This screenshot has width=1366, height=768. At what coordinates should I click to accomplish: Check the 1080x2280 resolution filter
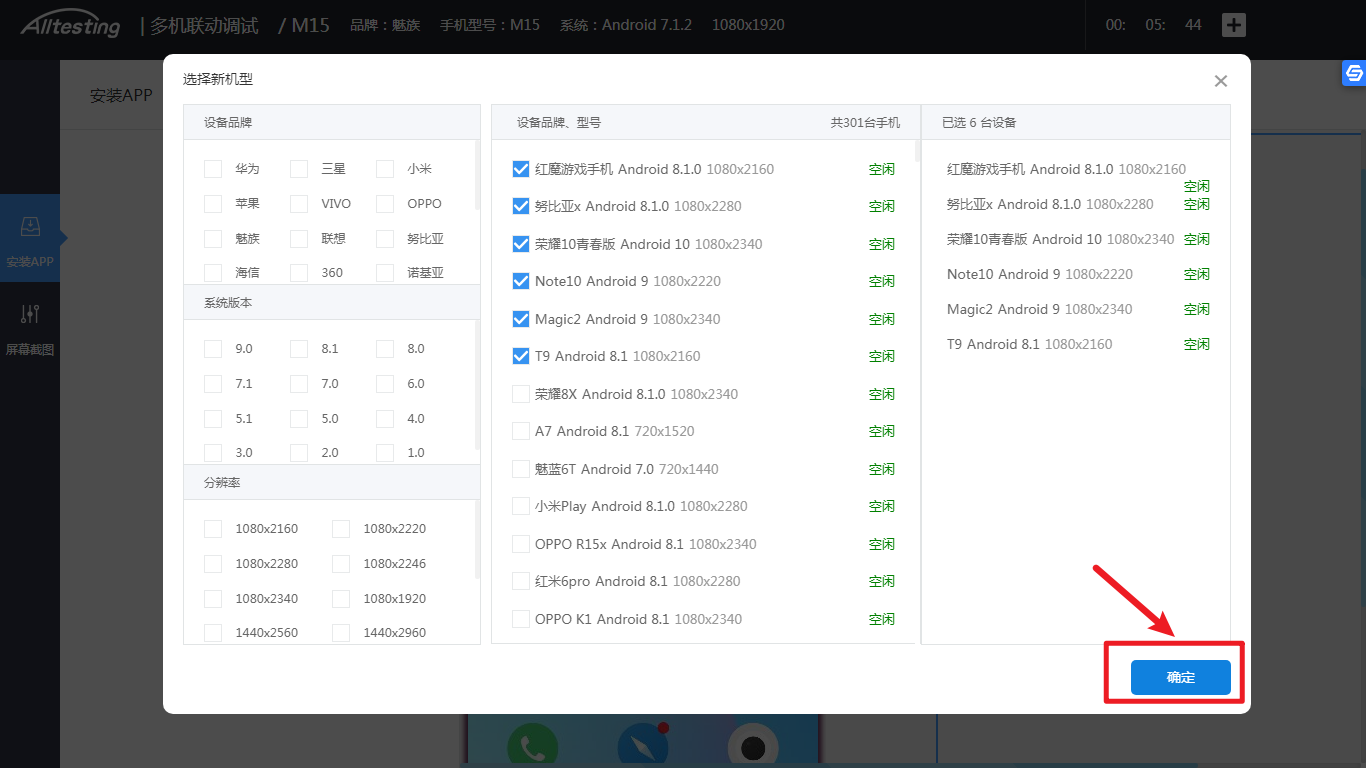coord(213,564)
